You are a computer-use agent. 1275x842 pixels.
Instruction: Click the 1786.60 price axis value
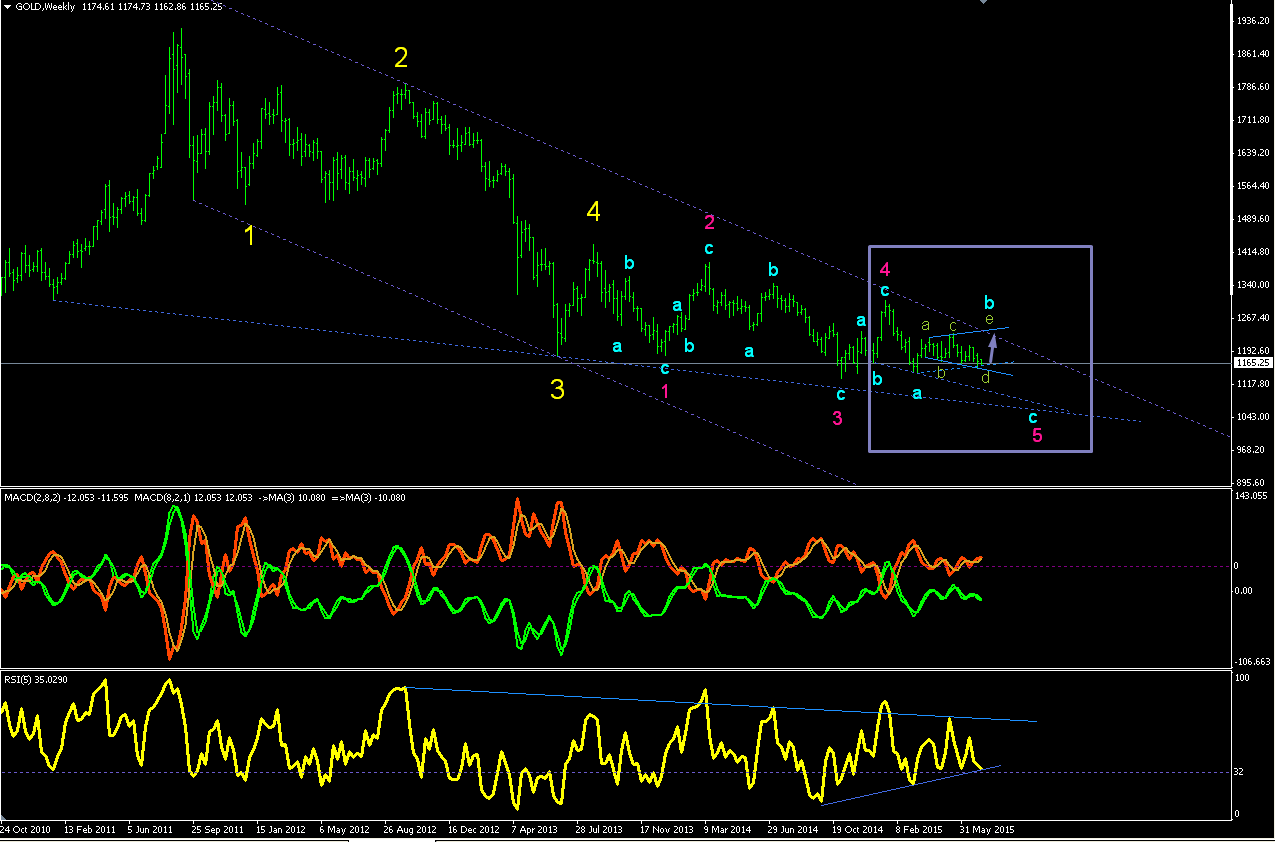[1252, 86]
